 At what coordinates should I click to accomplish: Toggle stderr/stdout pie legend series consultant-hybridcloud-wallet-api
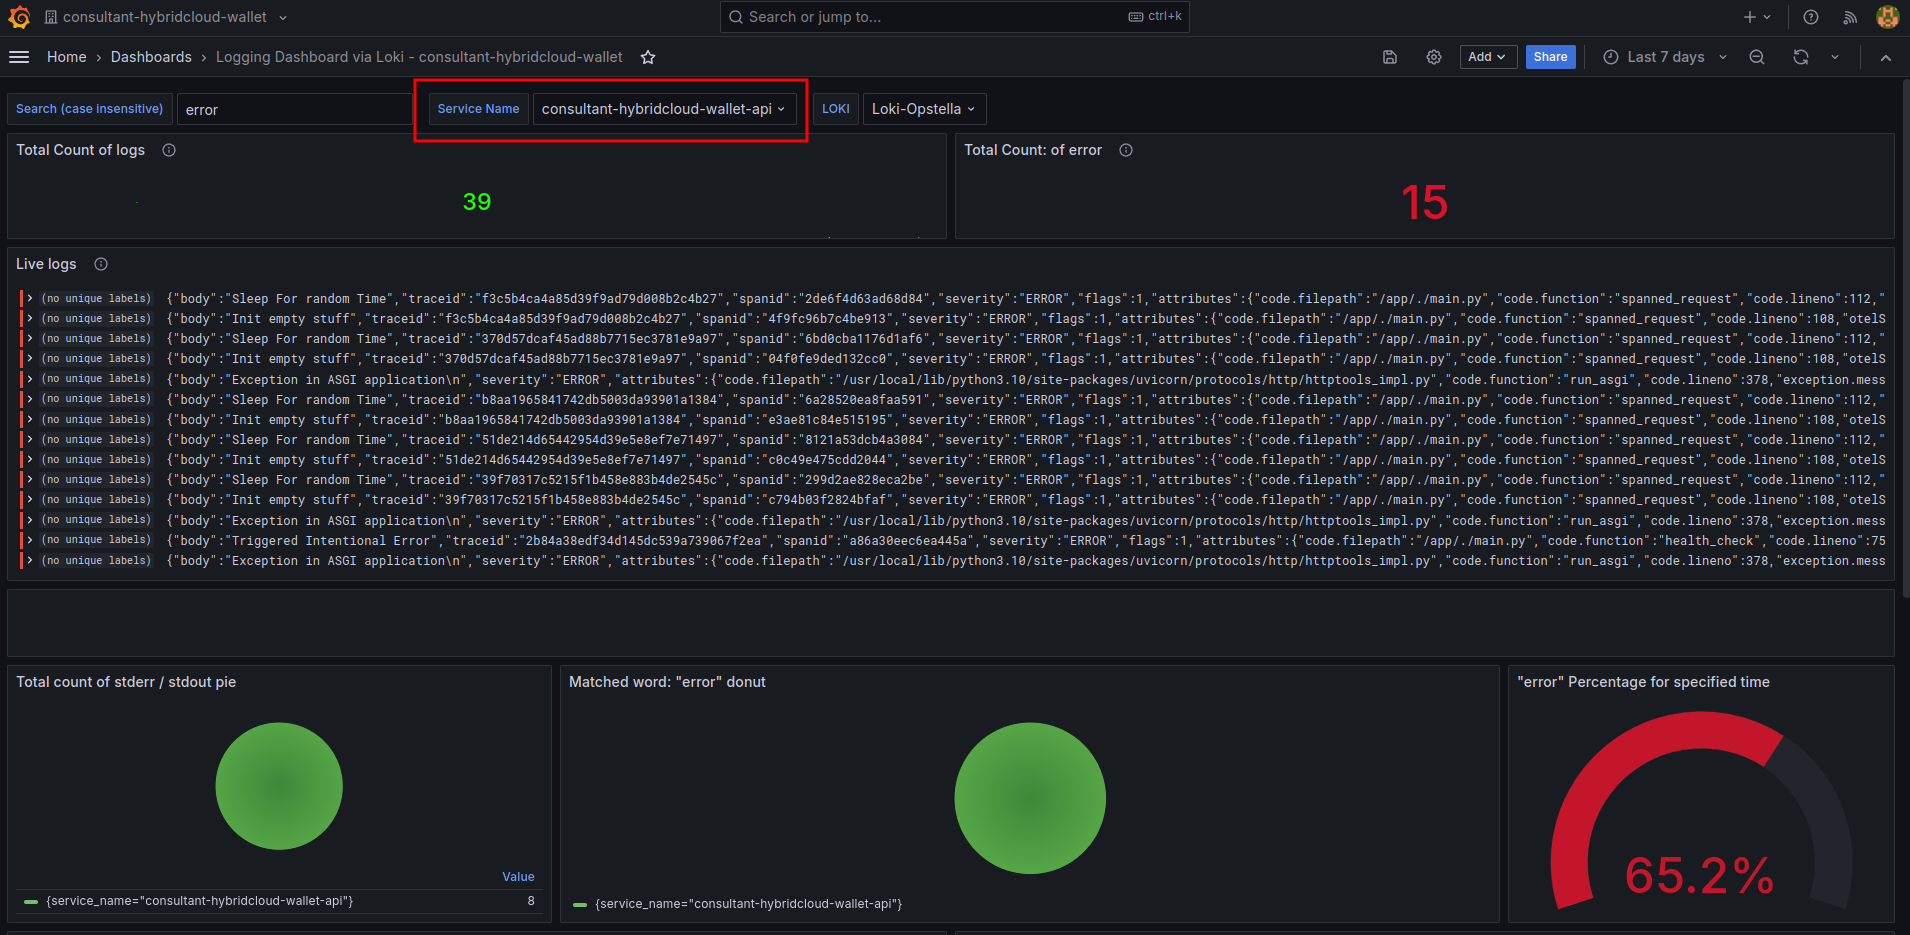point(199,901)
